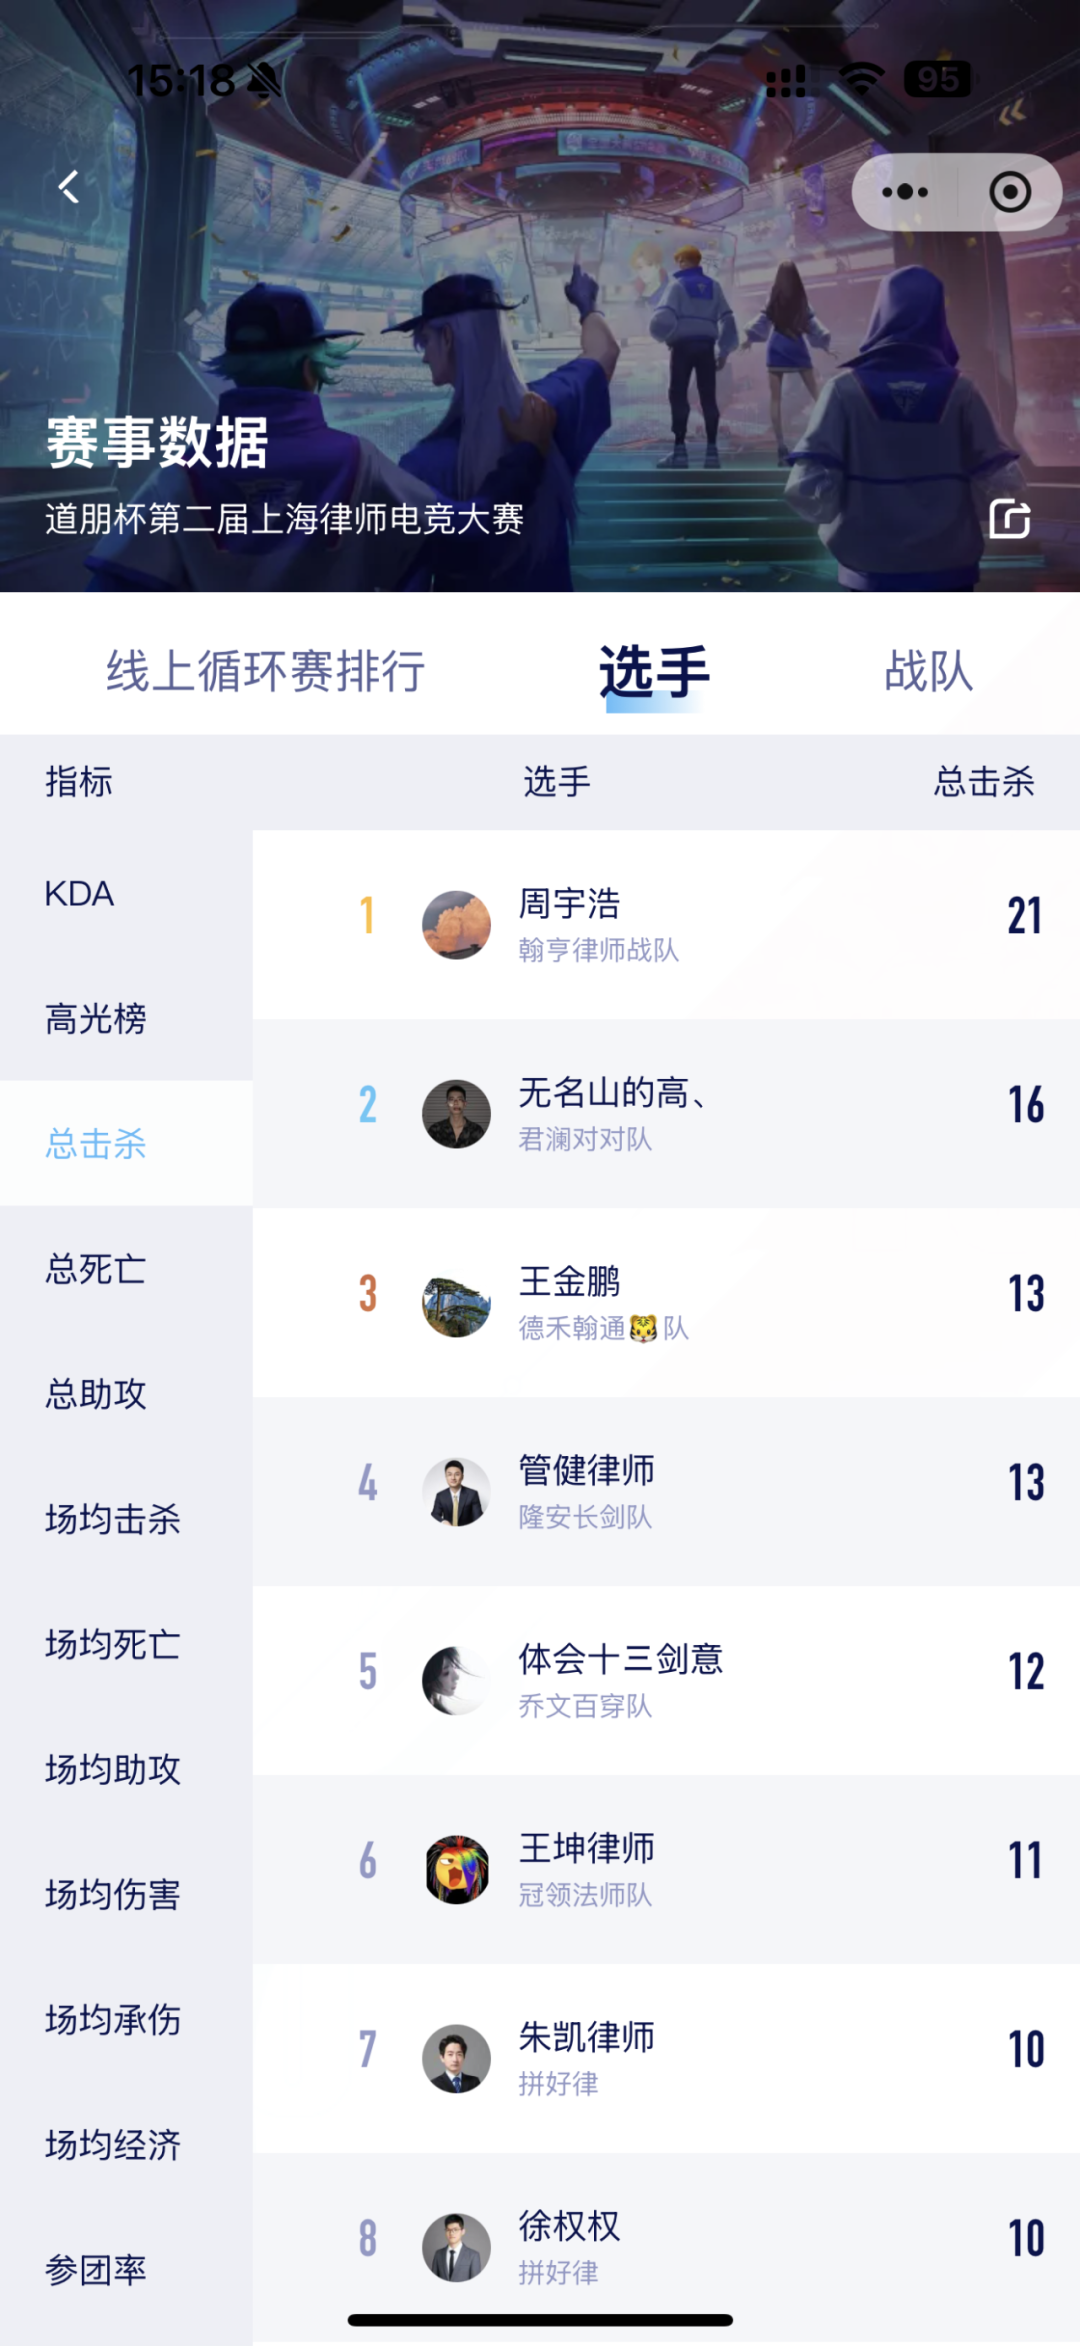This screenshot has height=2346, width=1080.
Task: Open 场均经济 ranking
Action: click(x=113, y=2145)
